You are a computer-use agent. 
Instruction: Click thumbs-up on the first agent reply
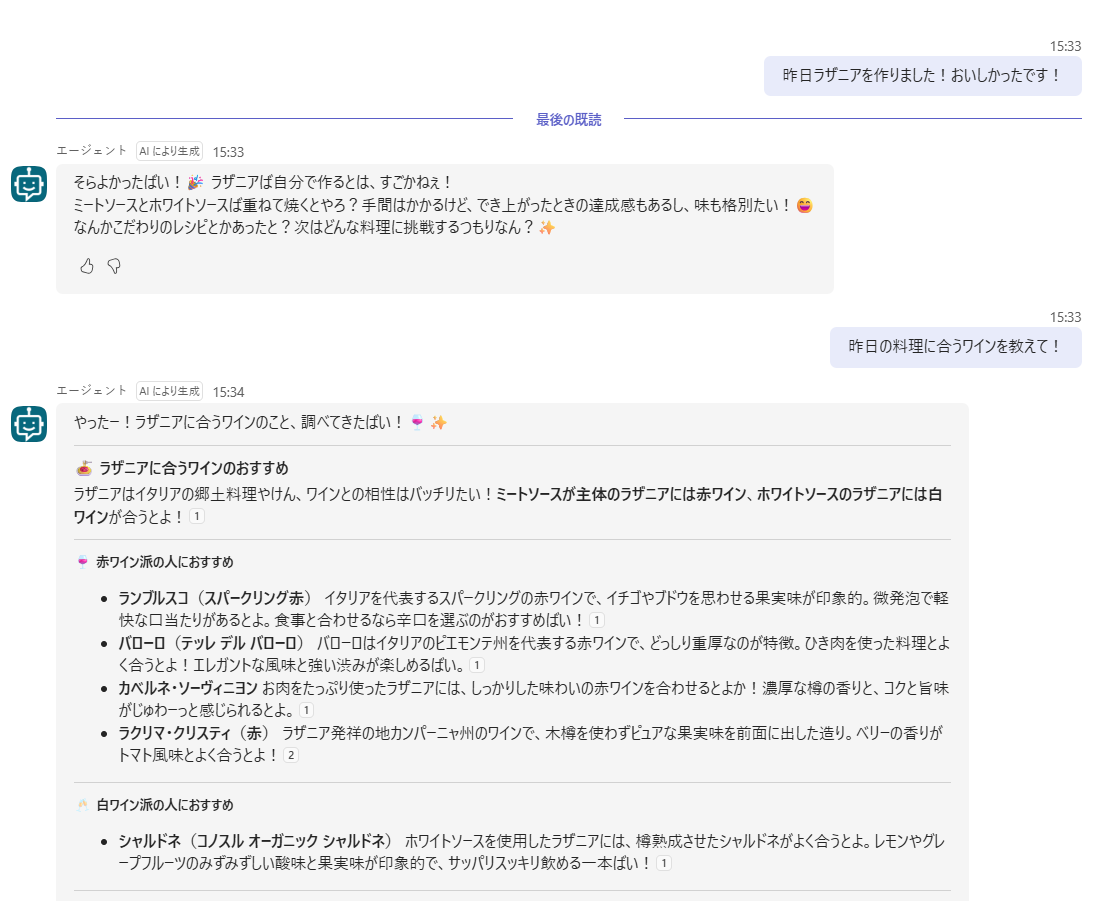coord(87,266)
